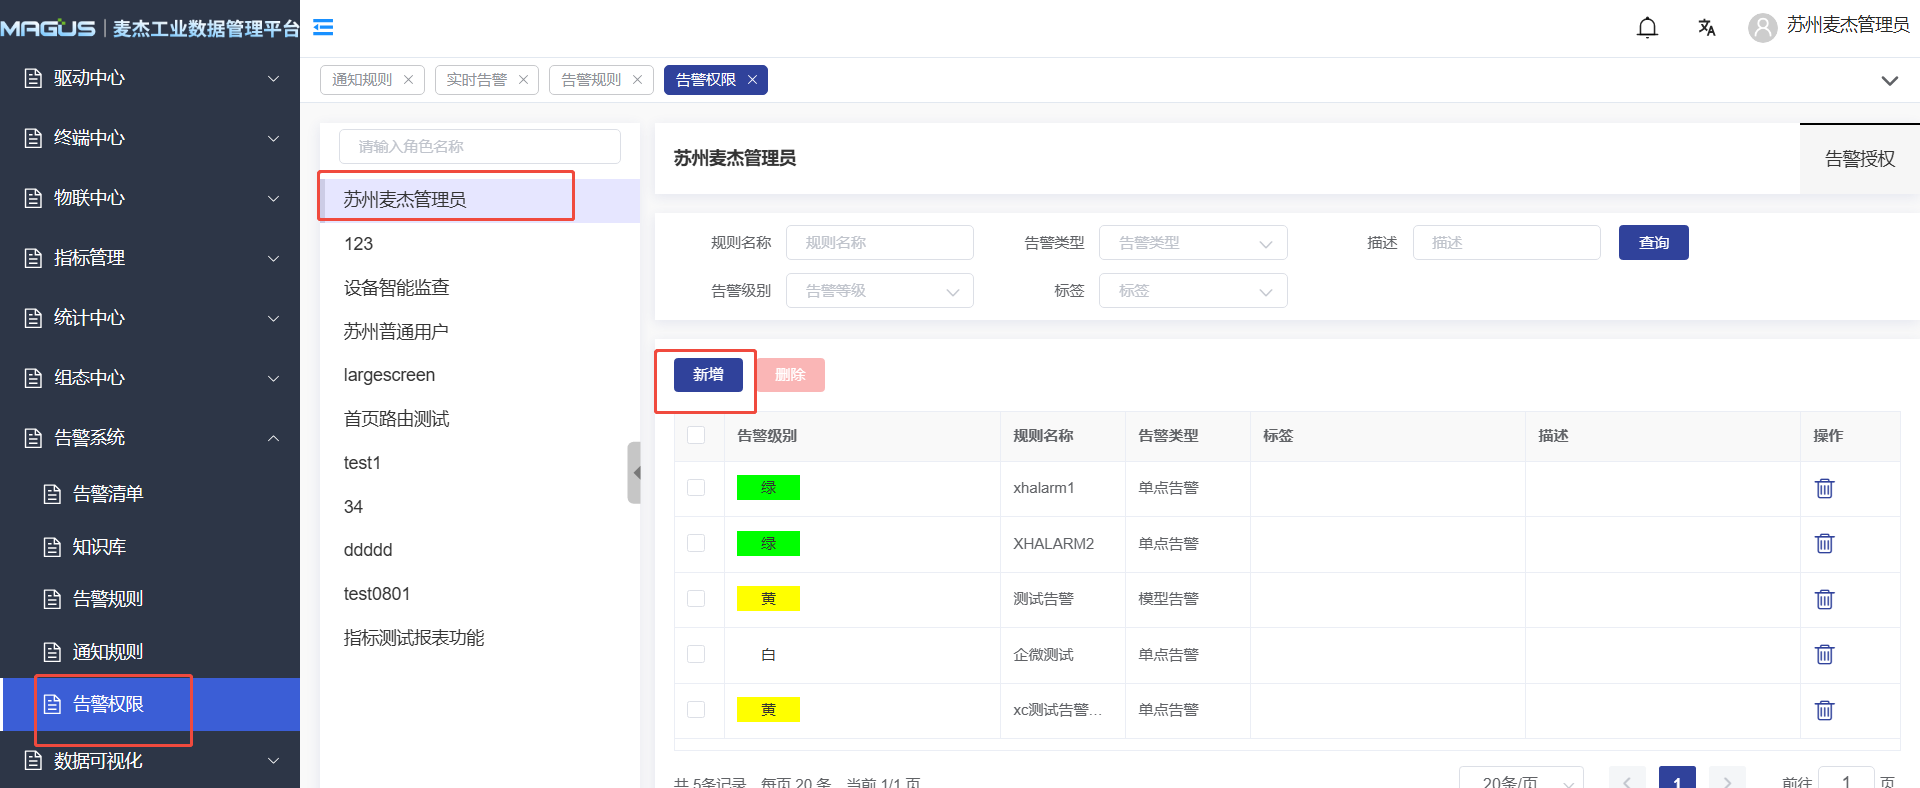Image resolution: width=1920 pixels, height=788 pixels.
Task: Switch to the 实时告警 tab
Action: coord(476,80)
